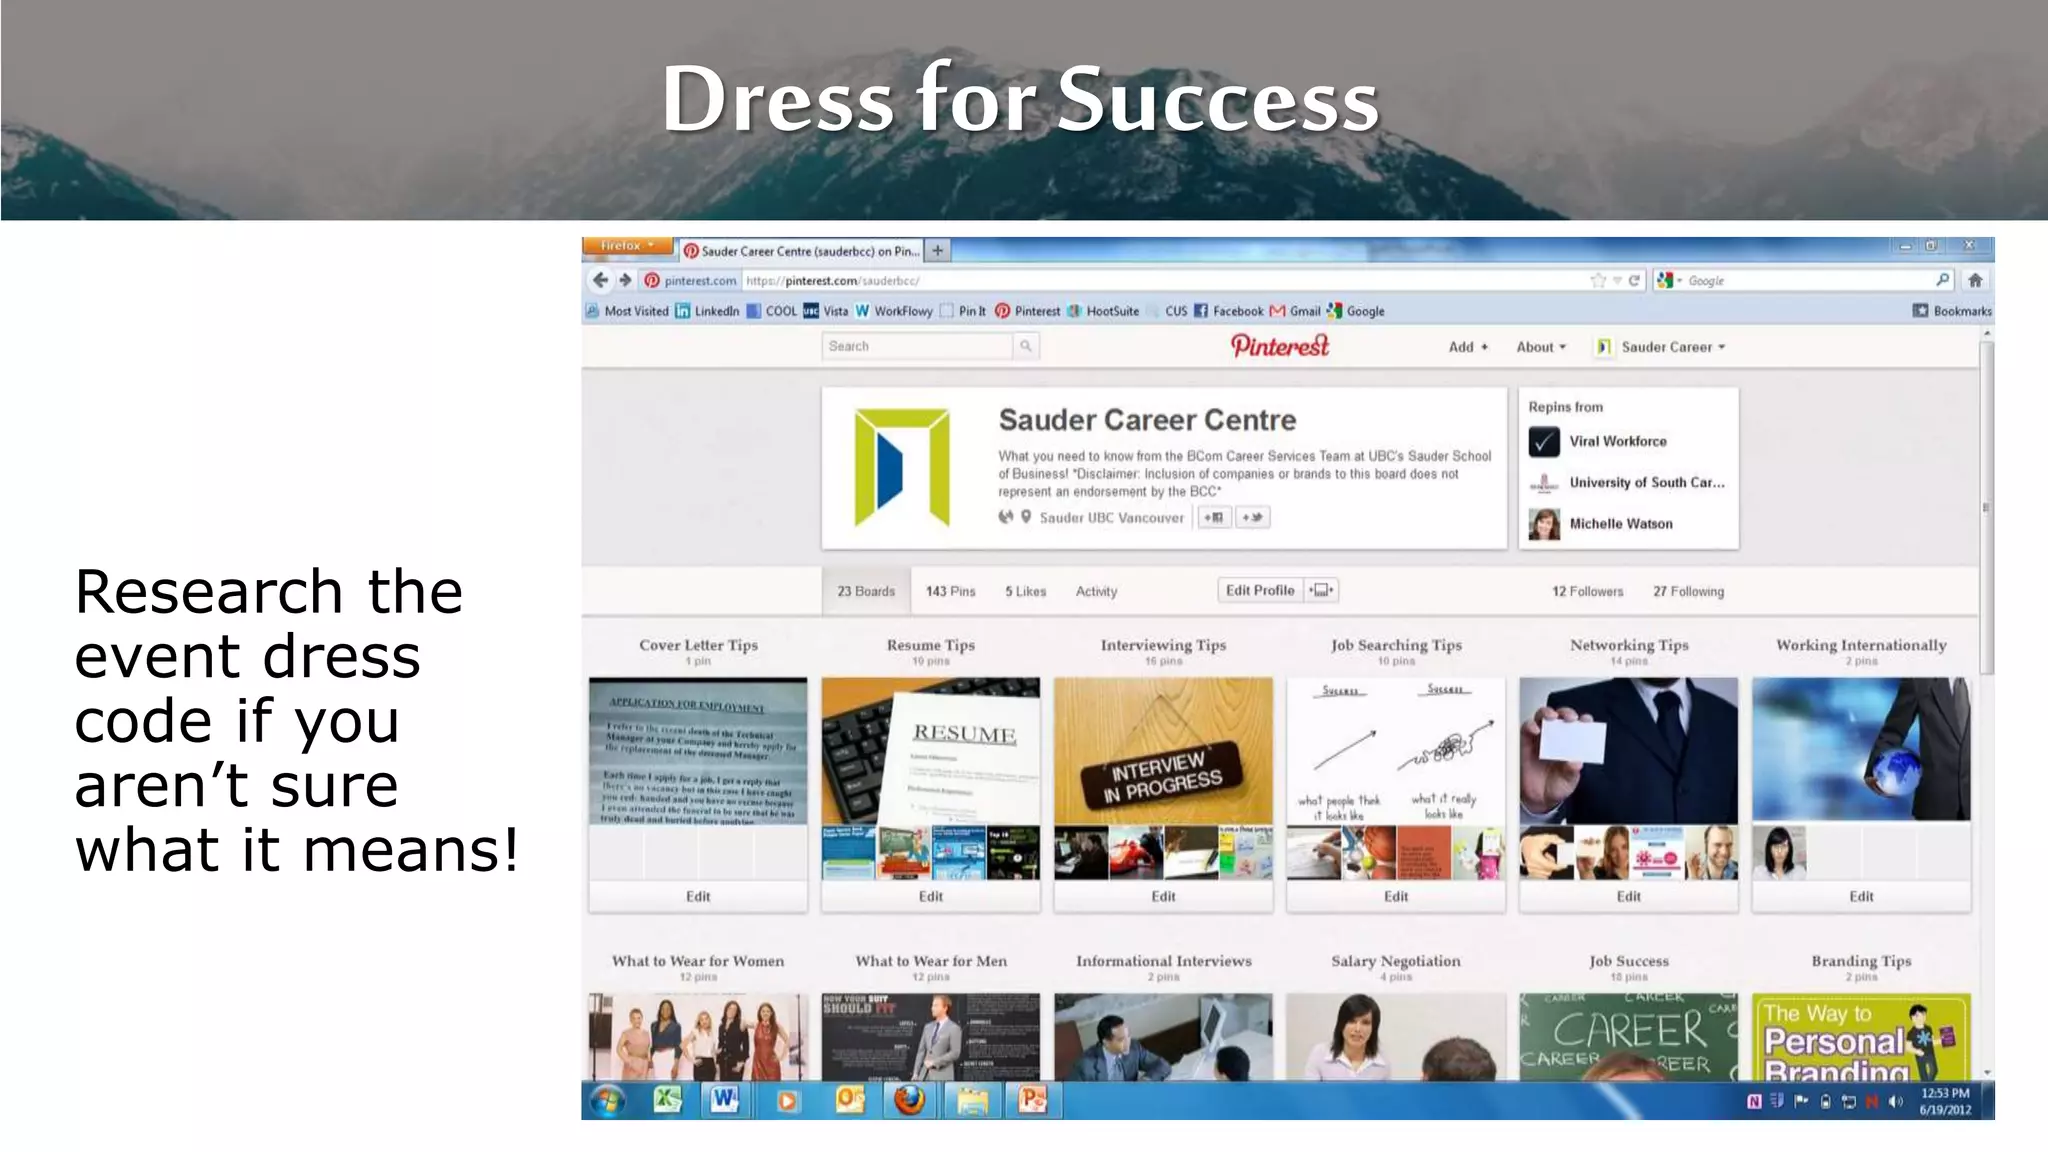Screen dimensions: 2048x1152
Task: Click the Pinterest search magnifier button
Action: 1026,346
